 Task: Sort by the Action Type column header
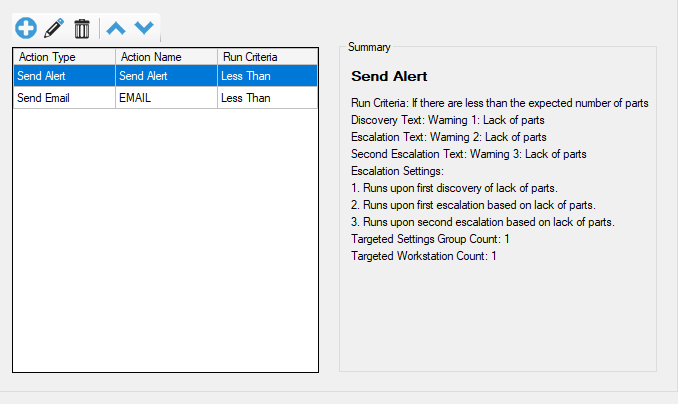64,57
